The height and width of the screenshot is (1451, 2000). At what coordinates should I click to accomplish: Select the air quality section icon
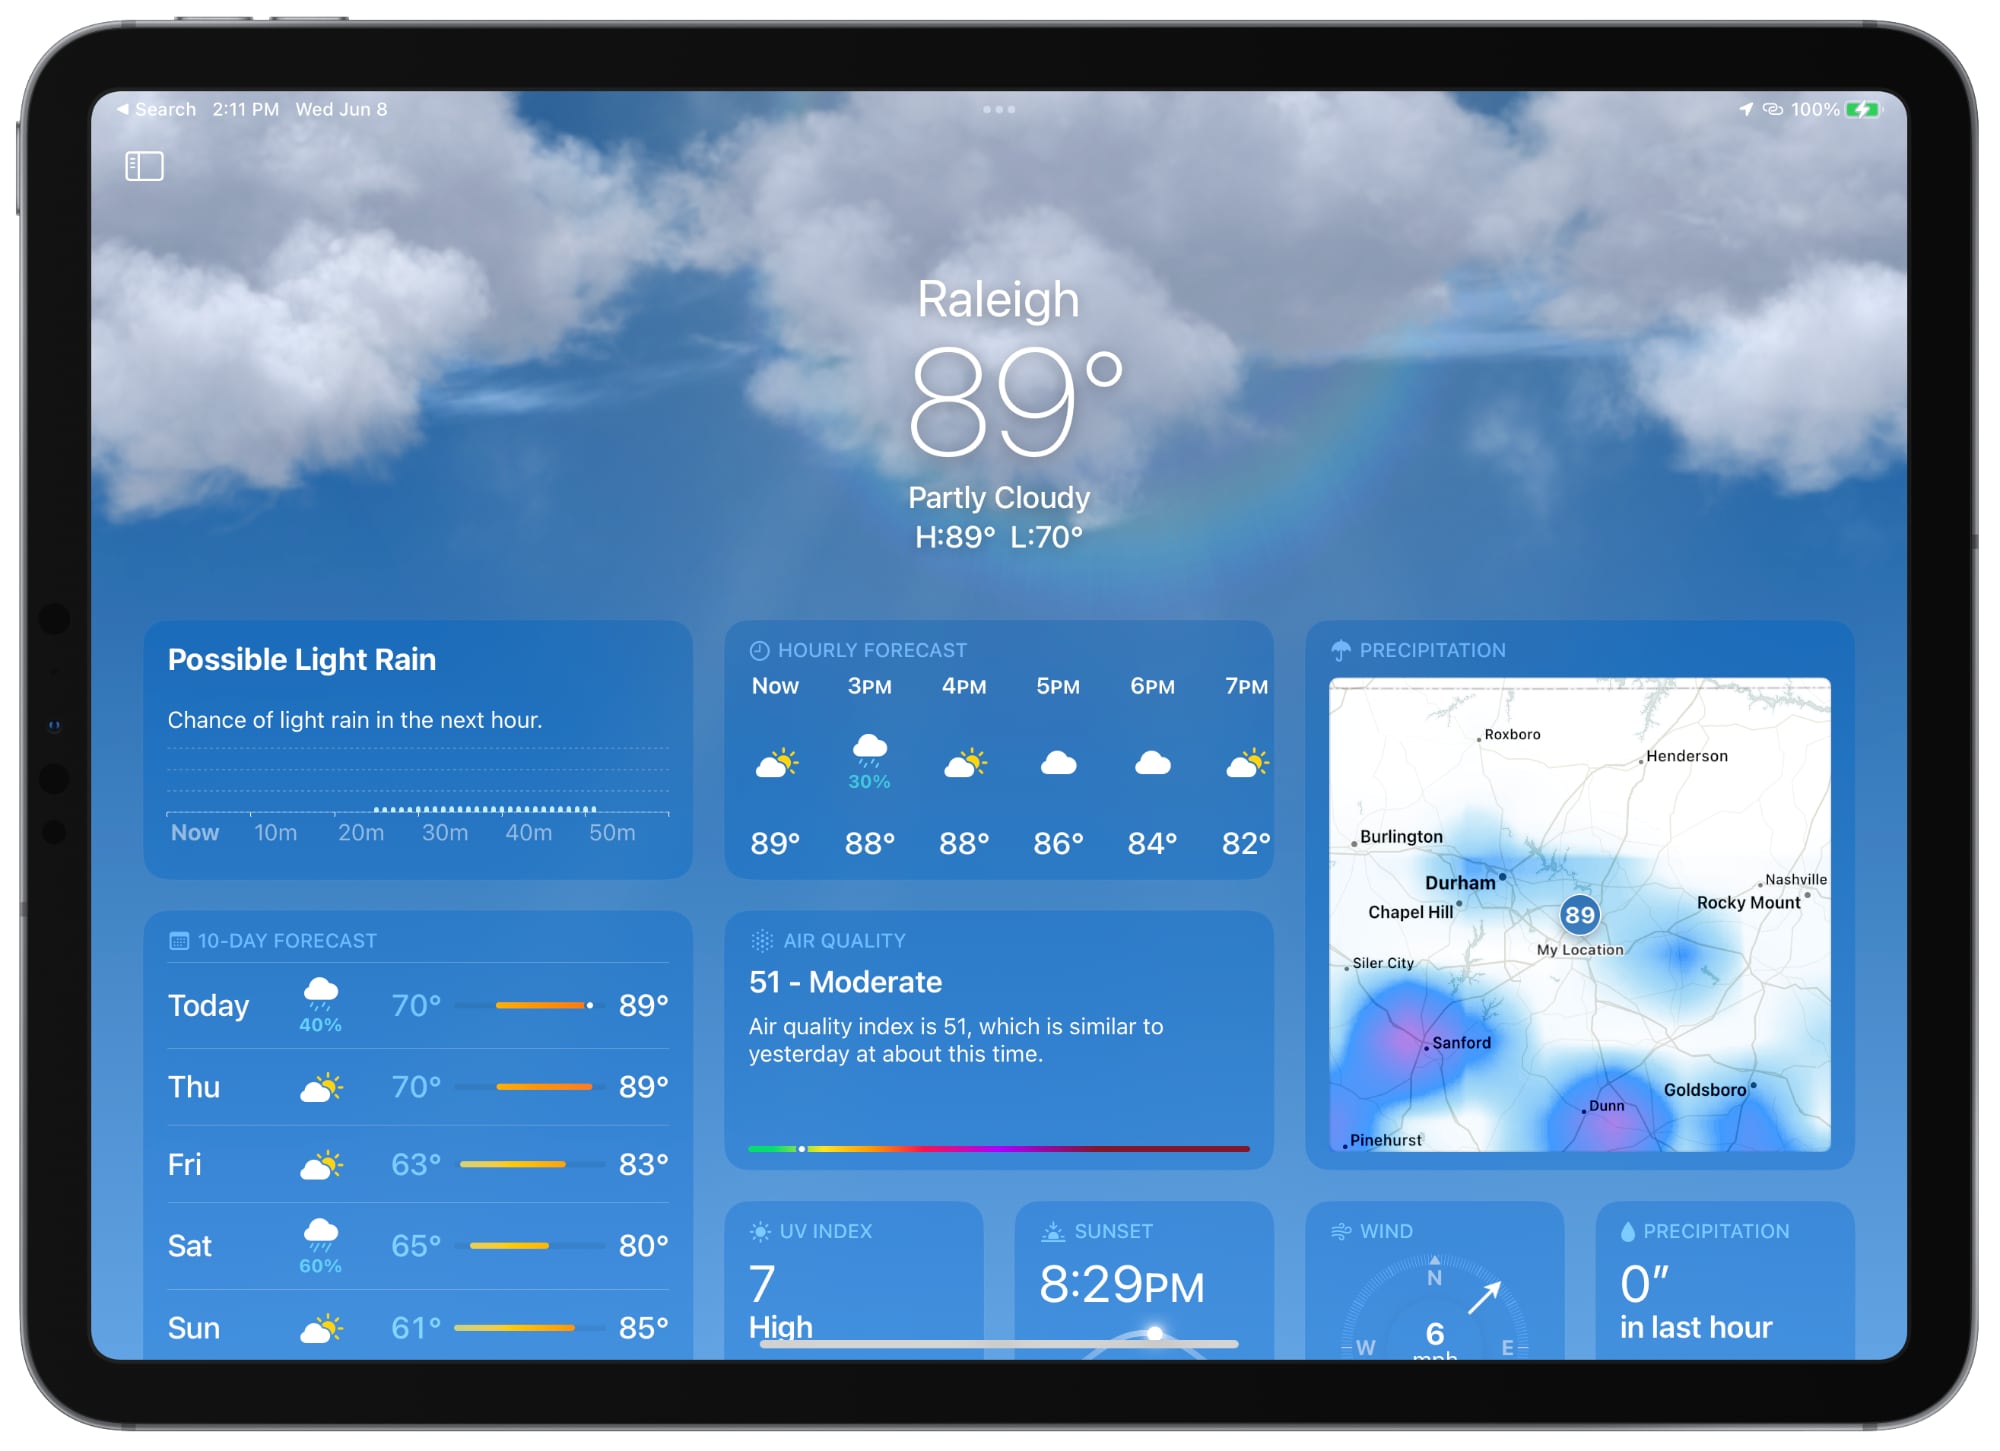point(758,940)
